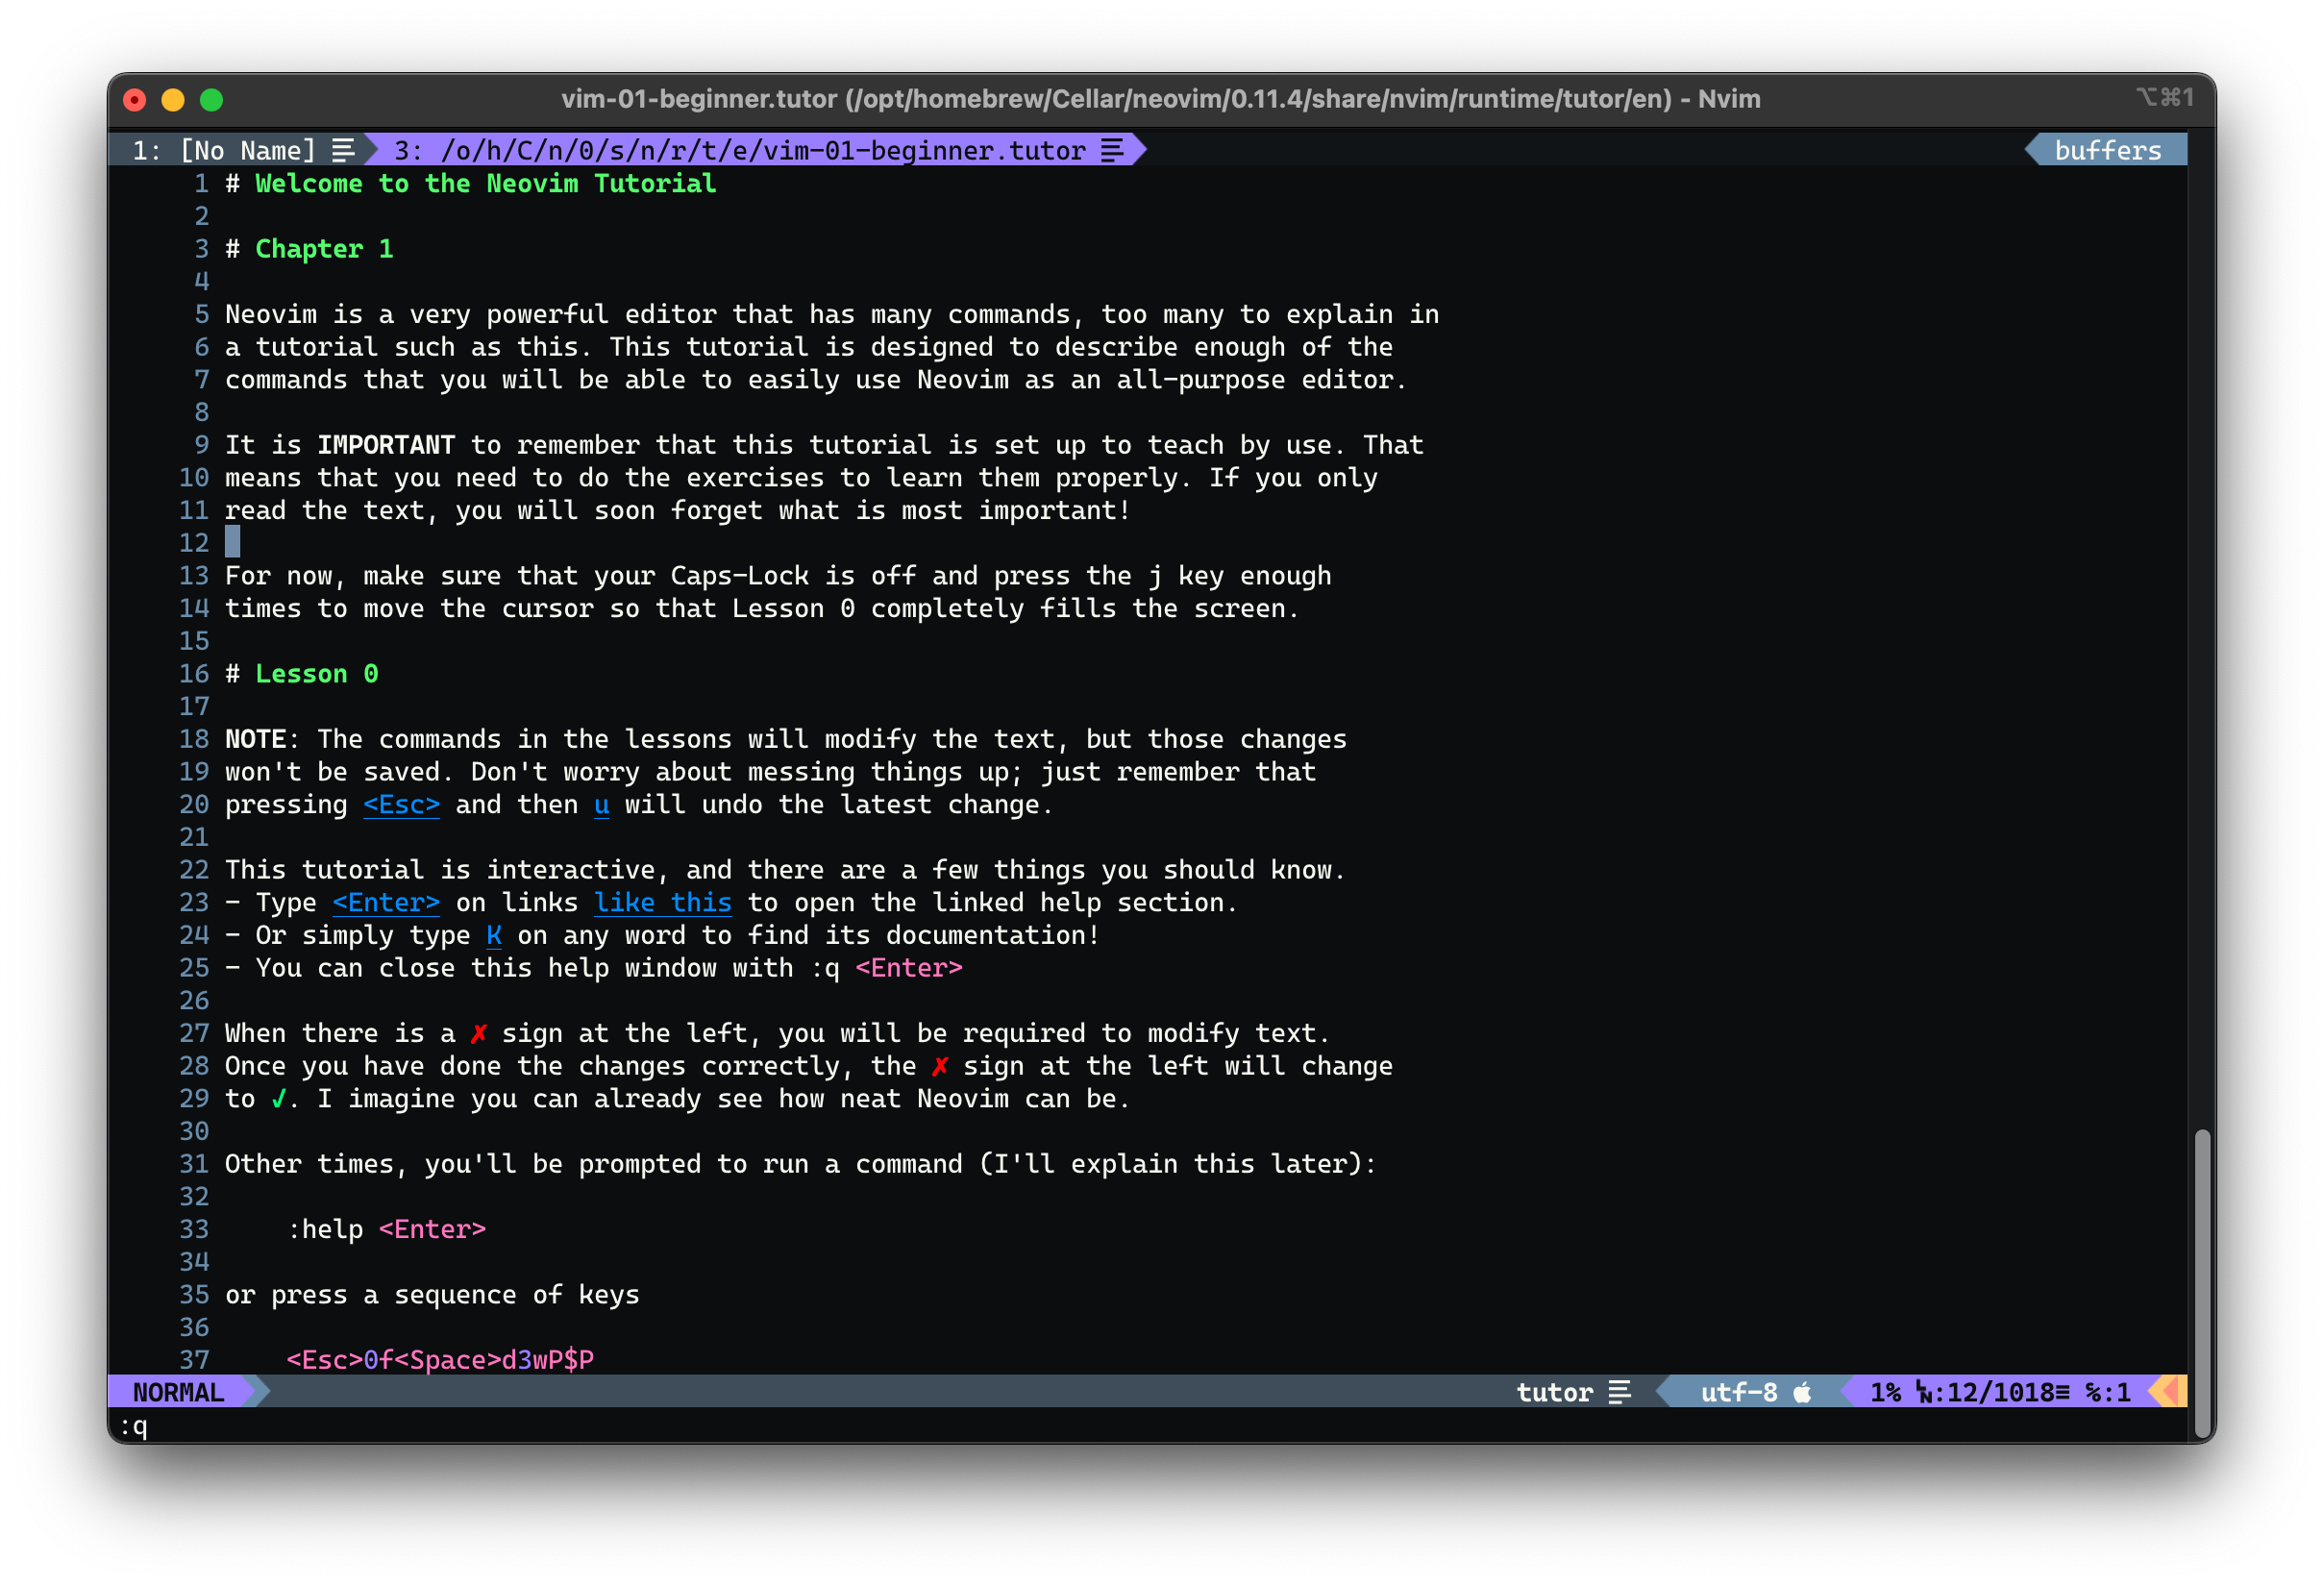Click the NORMAL mode indicator
2324x1586 pixels.
[178, 1392]
